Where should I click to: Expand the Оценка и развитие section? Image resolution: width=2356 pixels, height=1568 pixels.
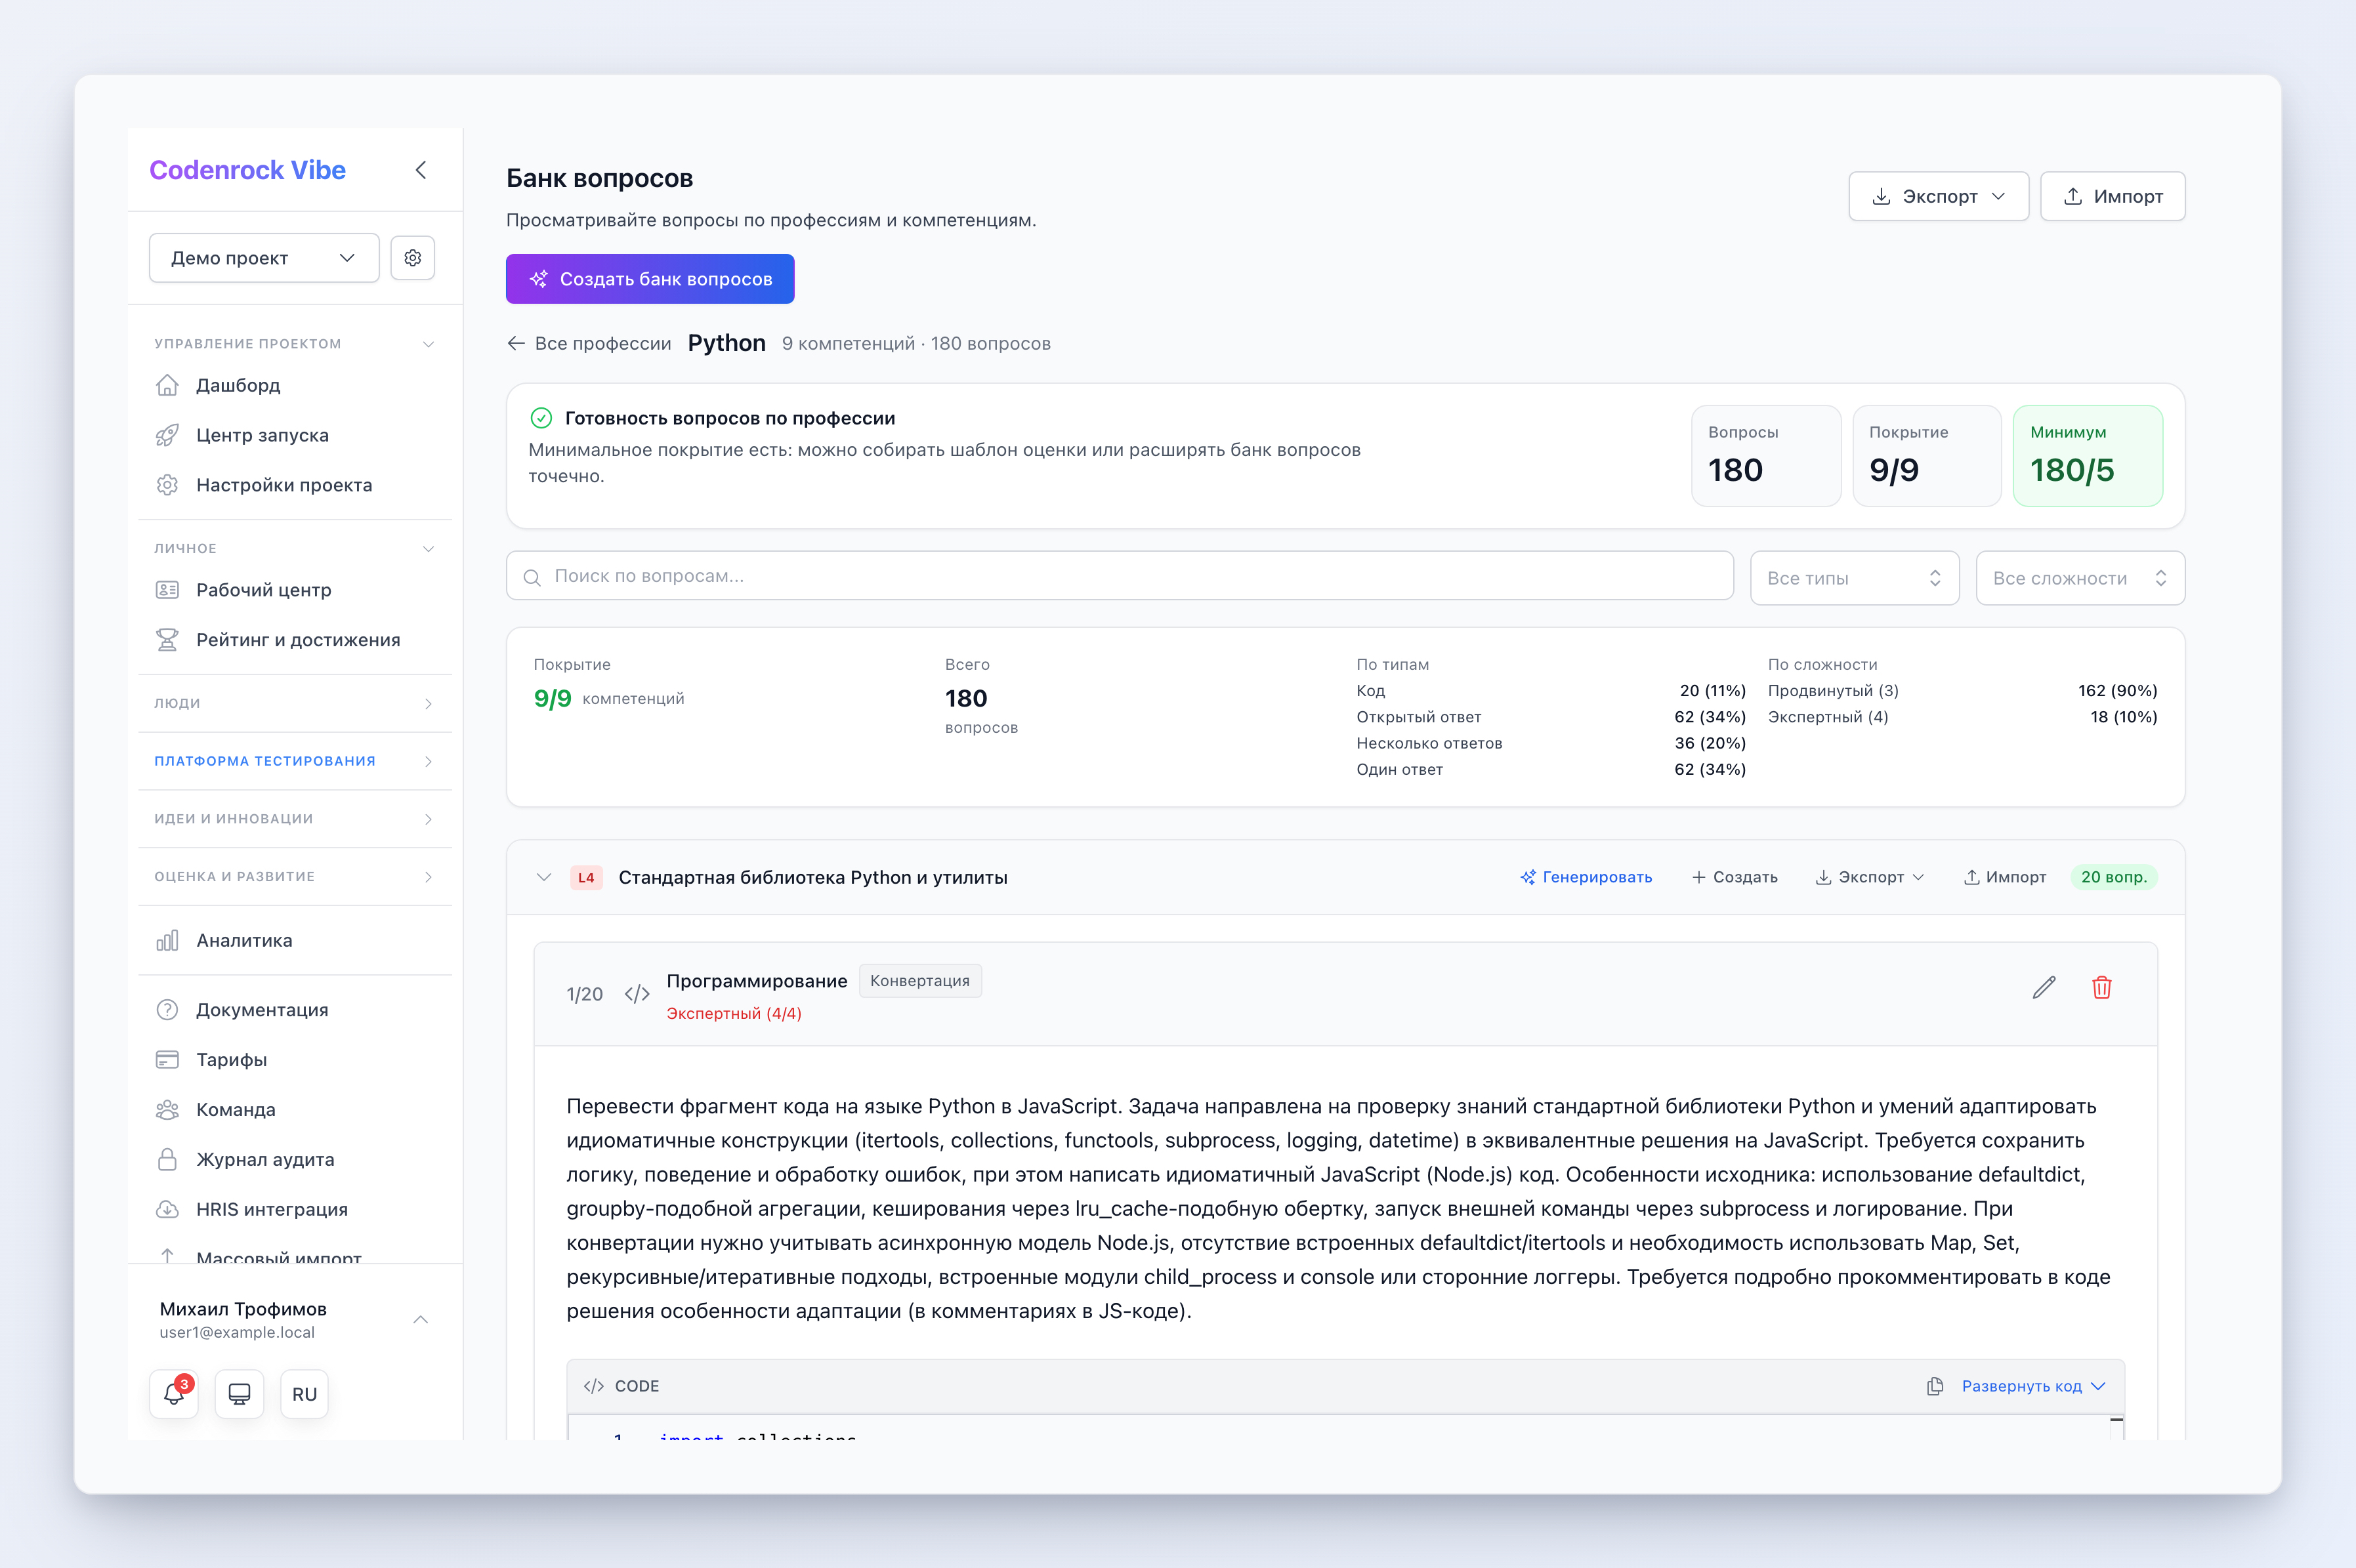point(295,877)
